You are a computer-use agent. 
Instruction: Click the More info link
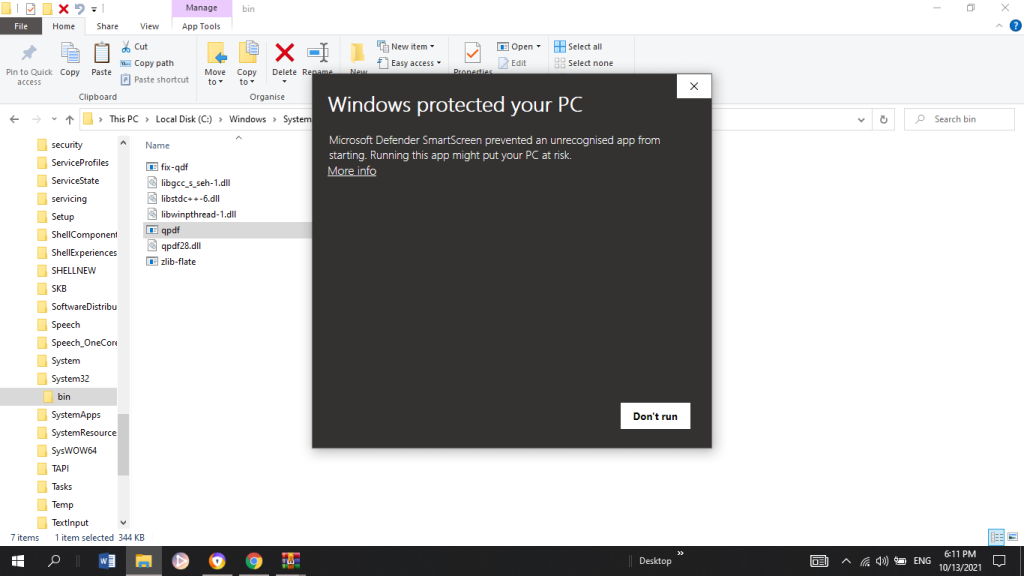point(352,170)
